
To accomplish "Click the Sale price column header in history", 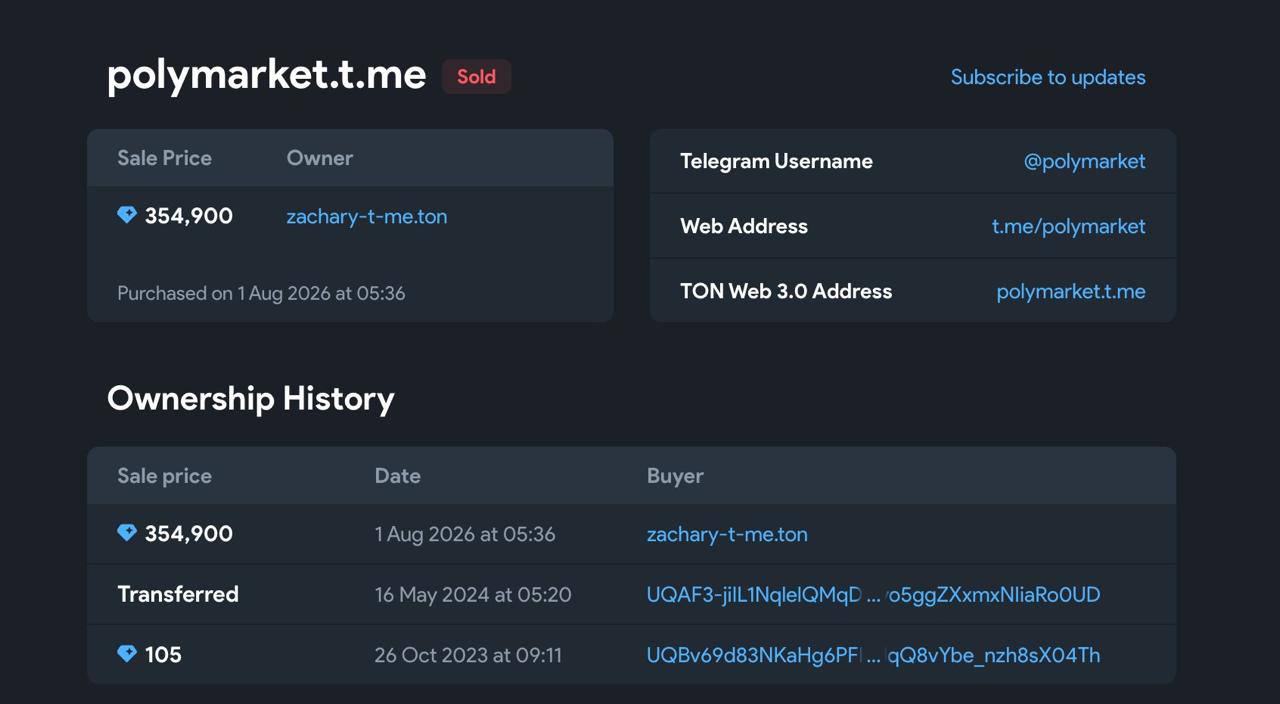I will click(164, 476).
